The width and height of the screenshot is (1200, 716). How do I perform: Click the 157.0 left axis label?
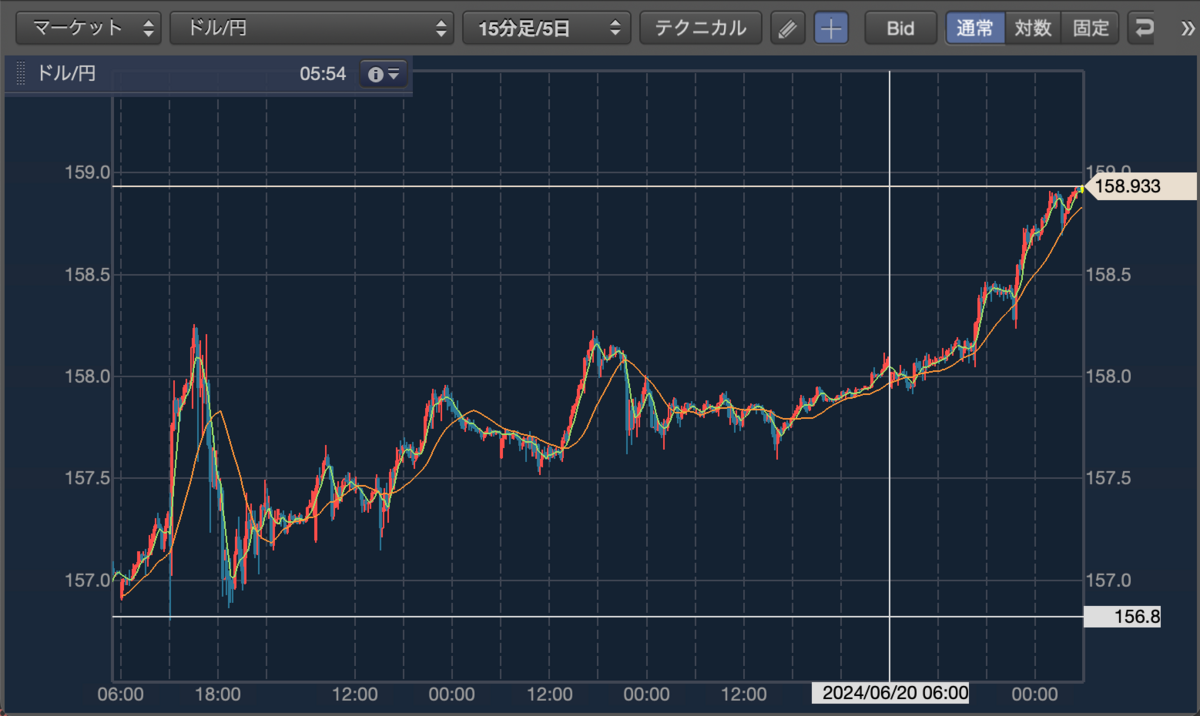[88, 581]
